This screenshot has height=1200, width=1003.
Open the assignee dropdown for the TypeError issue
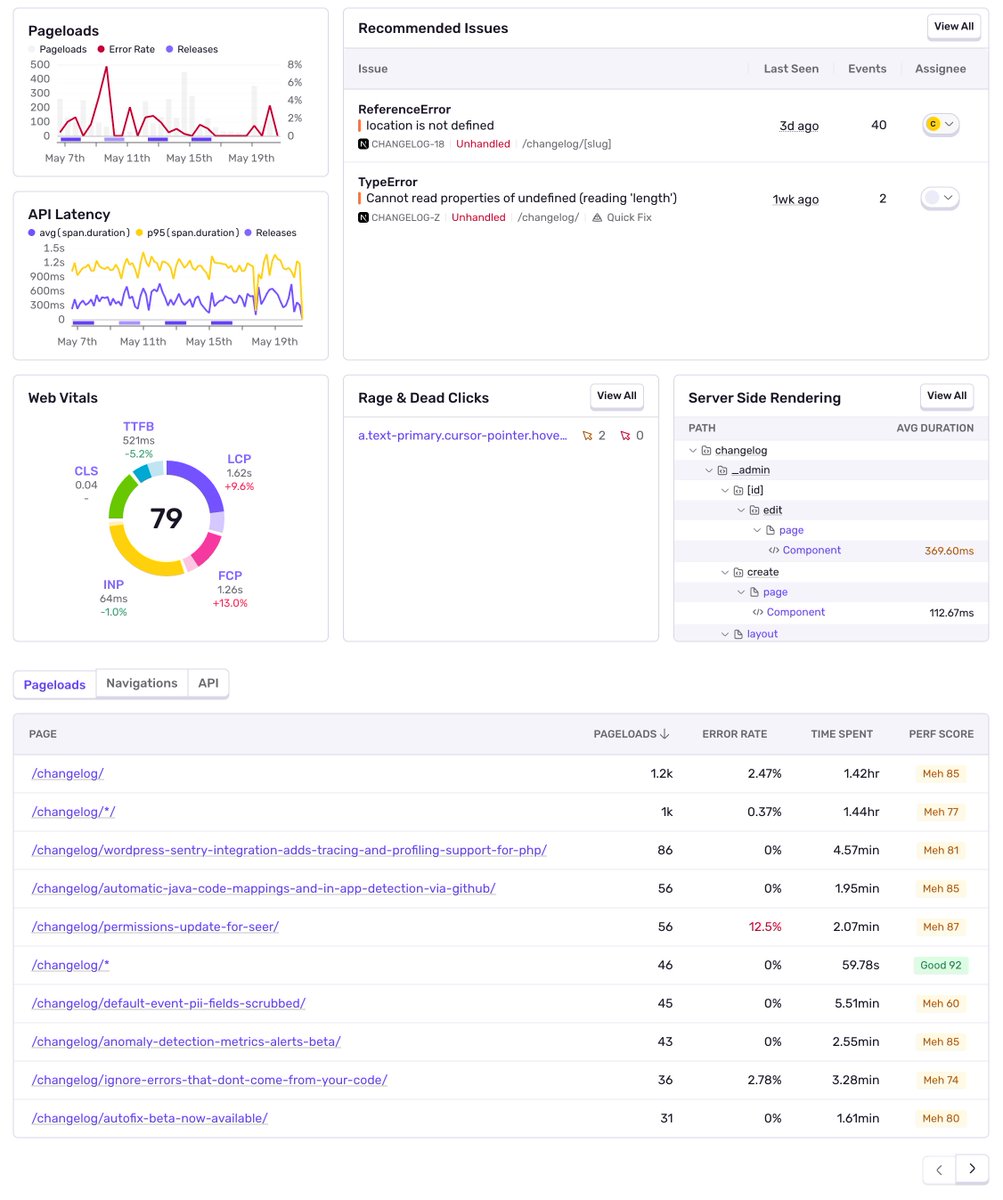pyautogui.click(x=940, y=198)
